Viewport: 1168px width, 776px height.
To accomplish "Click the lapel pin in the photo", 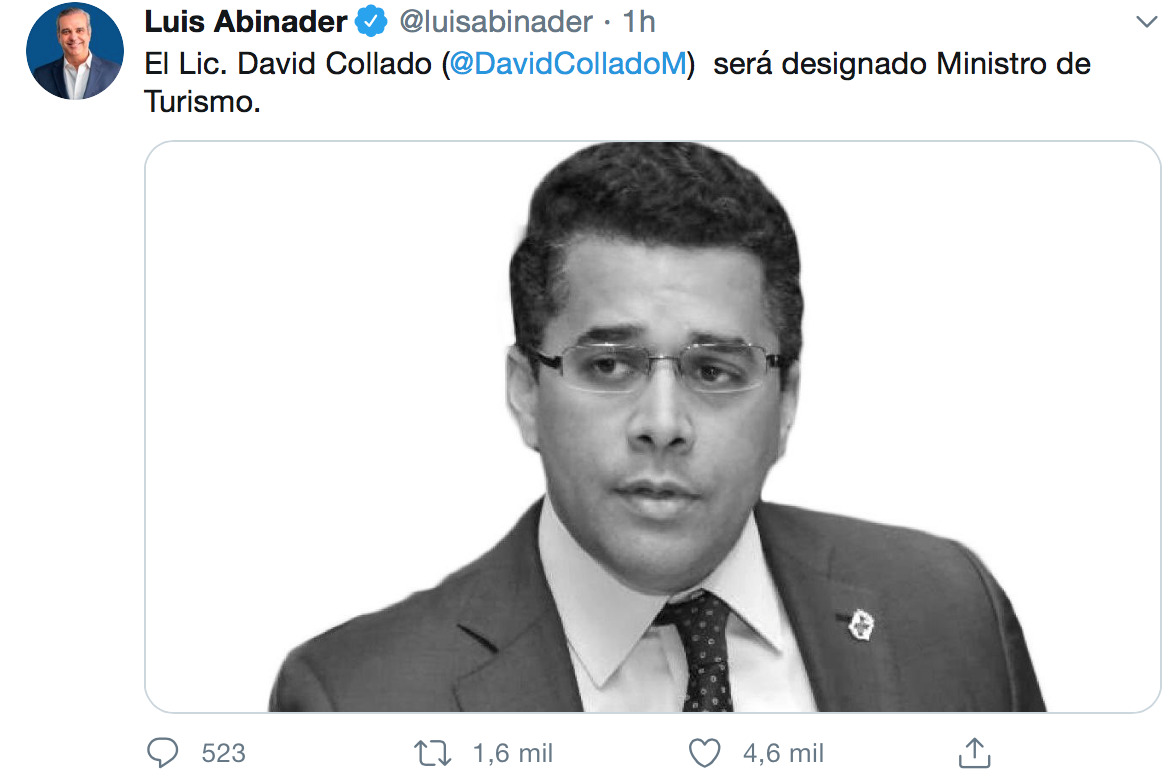I will tap(861, 624).
